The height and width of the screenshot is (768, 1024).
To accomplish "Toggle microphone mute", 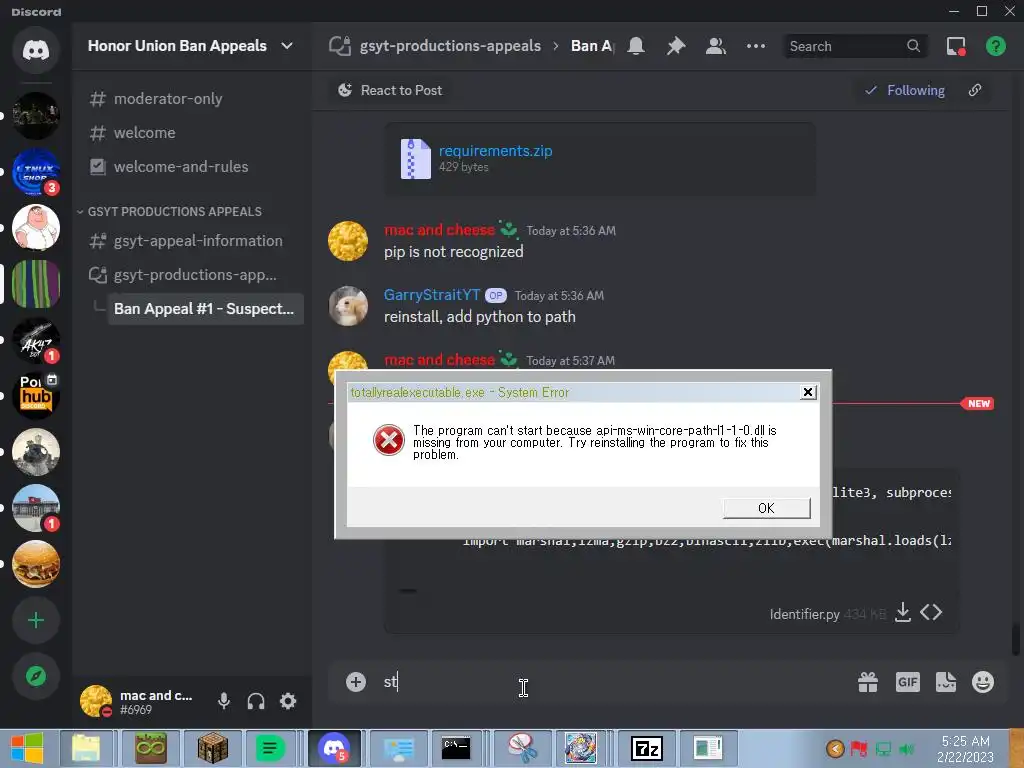I will click(x=224, y=701).
